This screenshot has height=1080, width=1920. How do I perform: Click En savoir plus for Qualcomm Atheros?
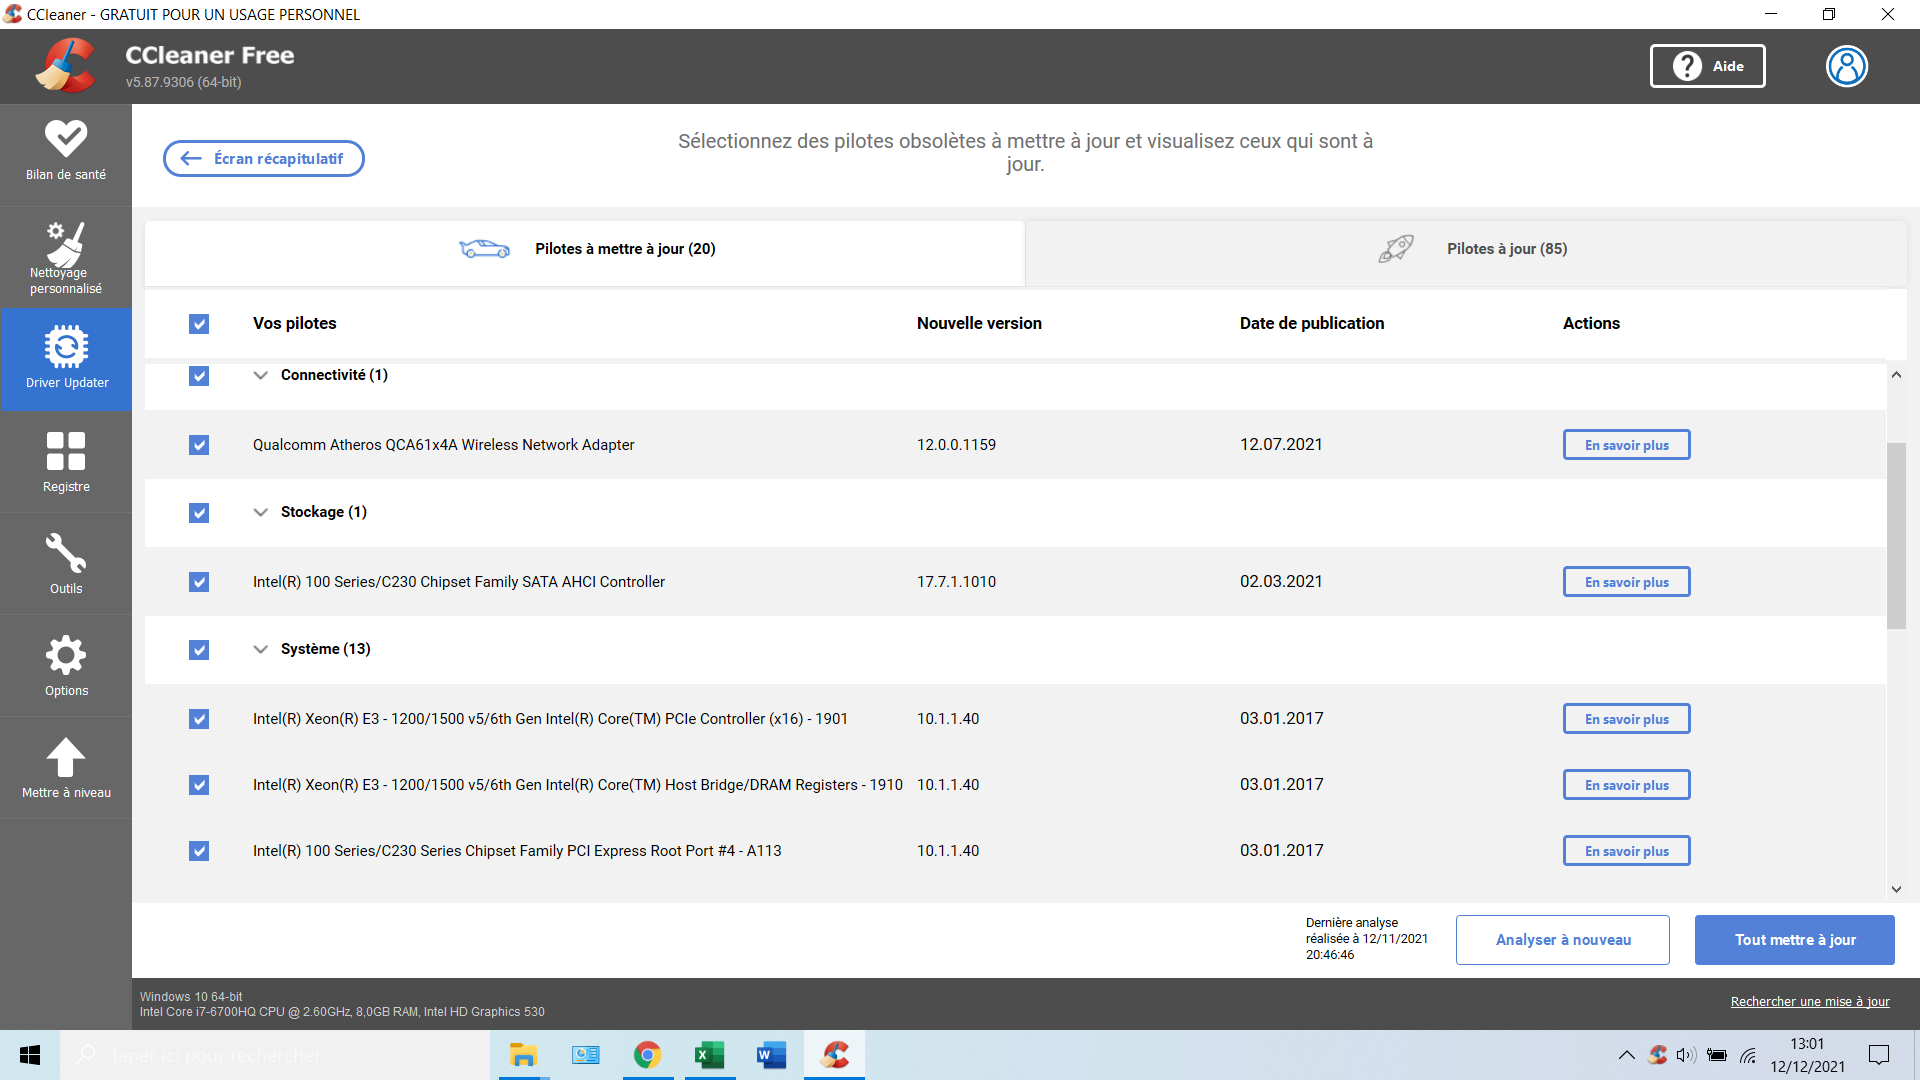click(1627, 445)
